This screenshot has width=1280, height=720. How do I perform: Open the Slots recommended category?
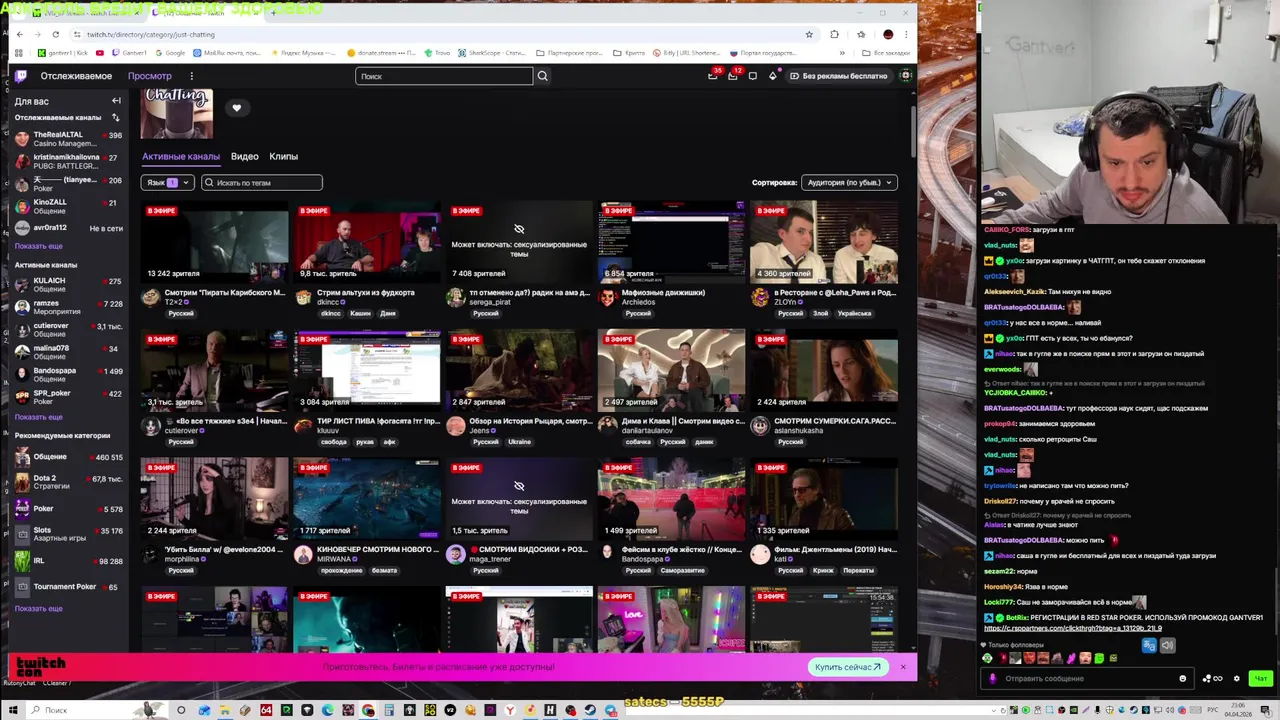click(x=68, y=534)
